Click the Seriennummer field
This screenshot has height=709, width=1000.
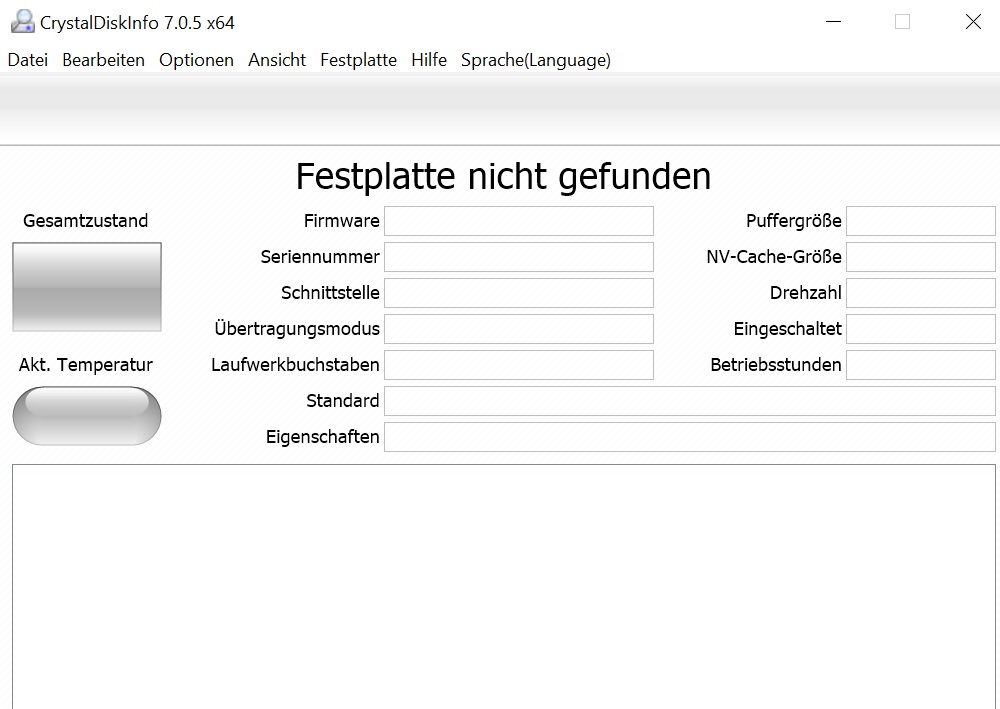tap(518, 257)
